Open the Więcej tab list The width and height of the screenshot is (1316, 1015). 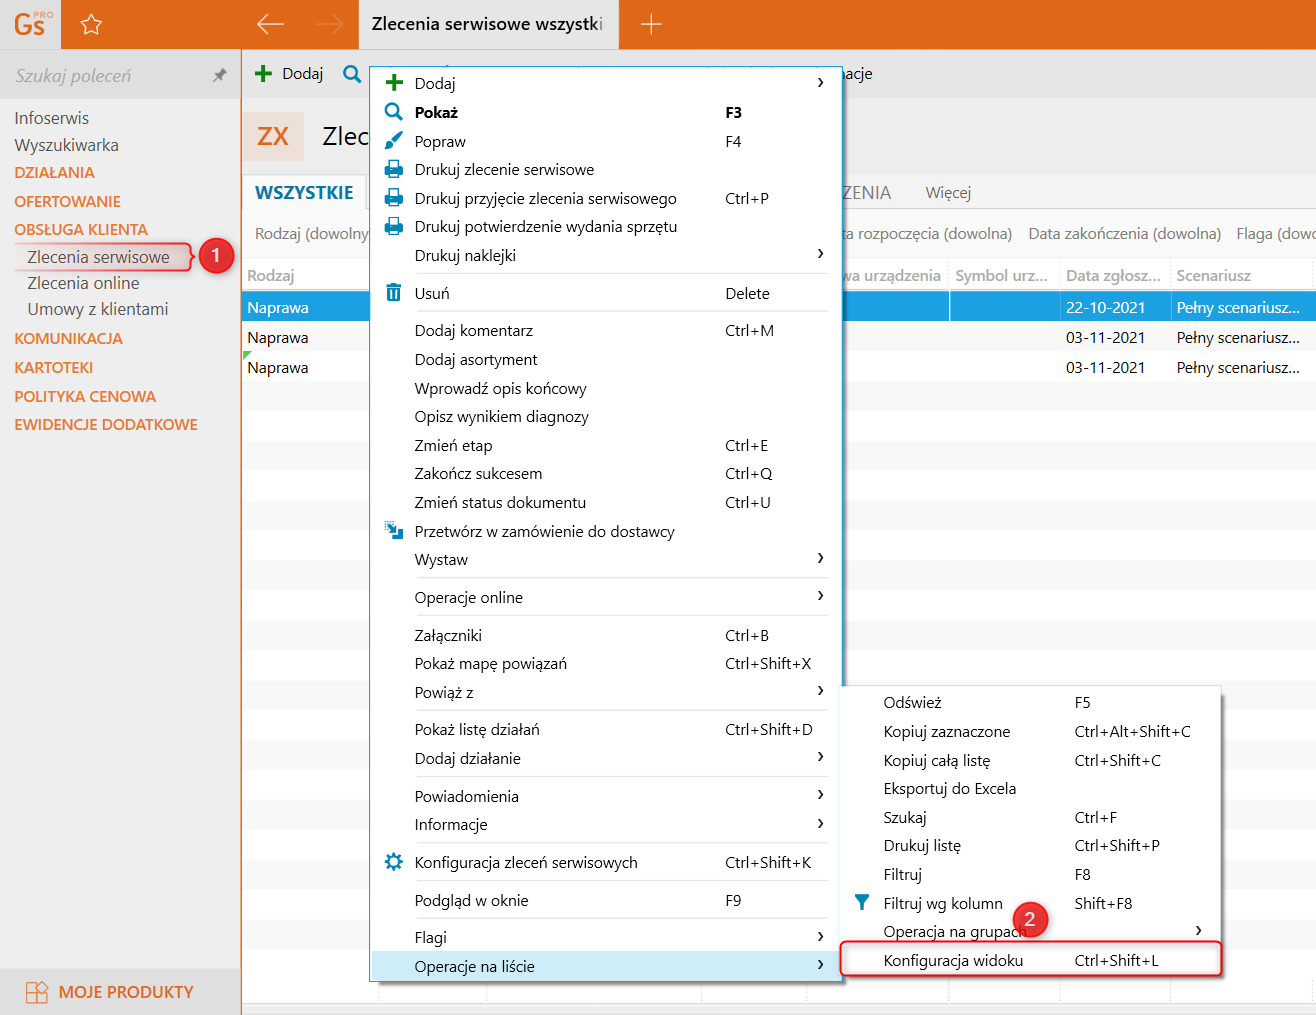click(948, 192)
